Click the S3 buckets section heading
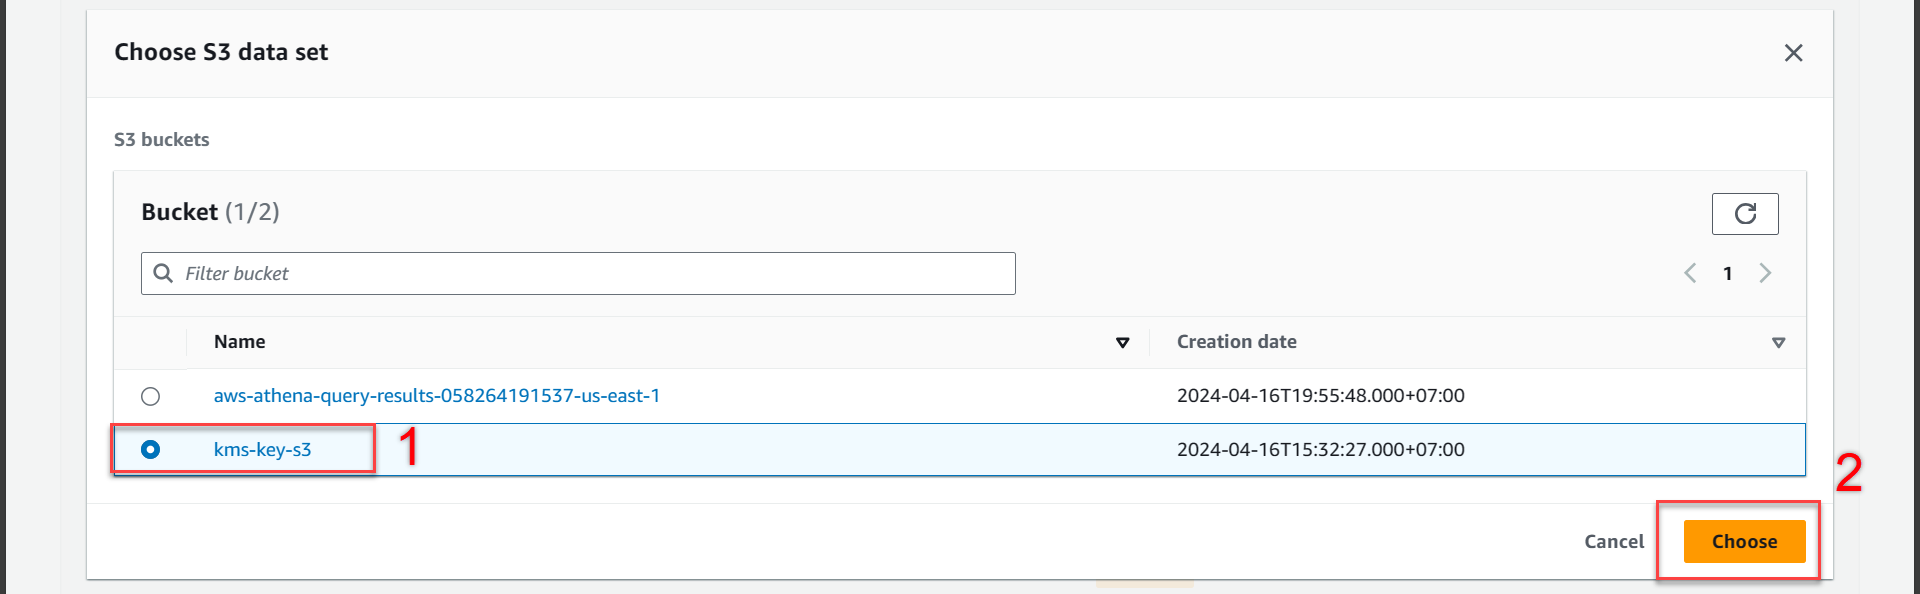 pos(162,139)
